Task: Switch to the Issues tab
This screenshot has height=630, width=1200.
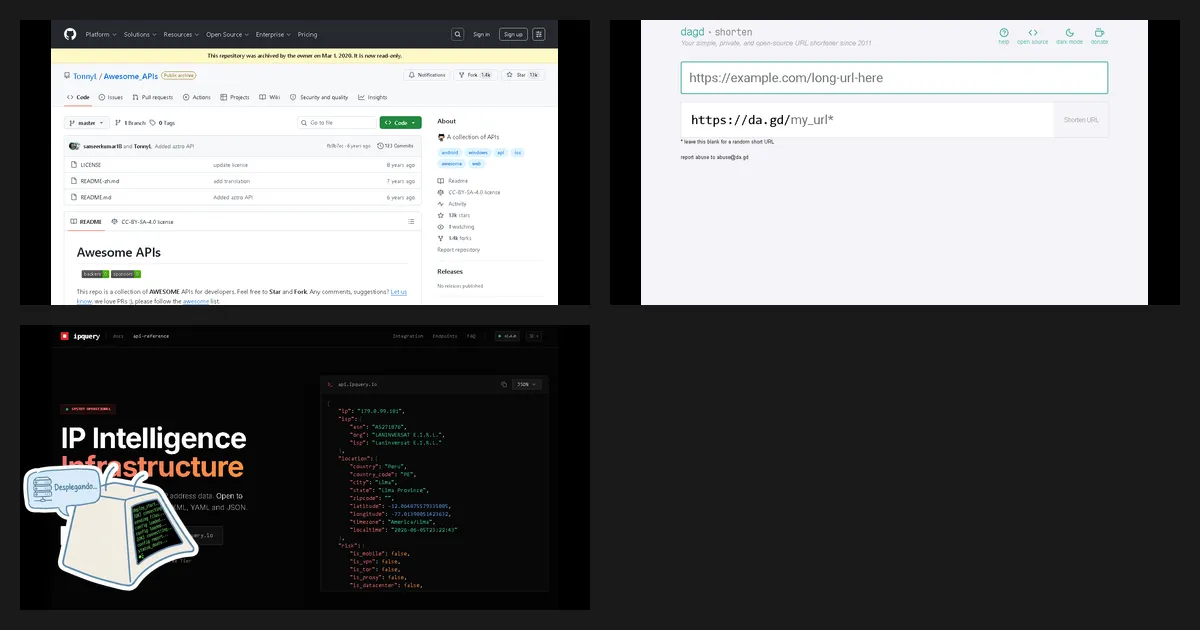Action: [111, 97]
